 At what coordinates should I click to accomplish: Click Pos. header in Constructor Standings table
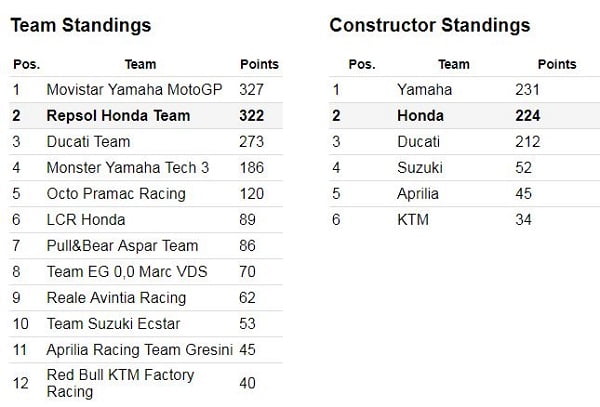(x=361, y=64)
